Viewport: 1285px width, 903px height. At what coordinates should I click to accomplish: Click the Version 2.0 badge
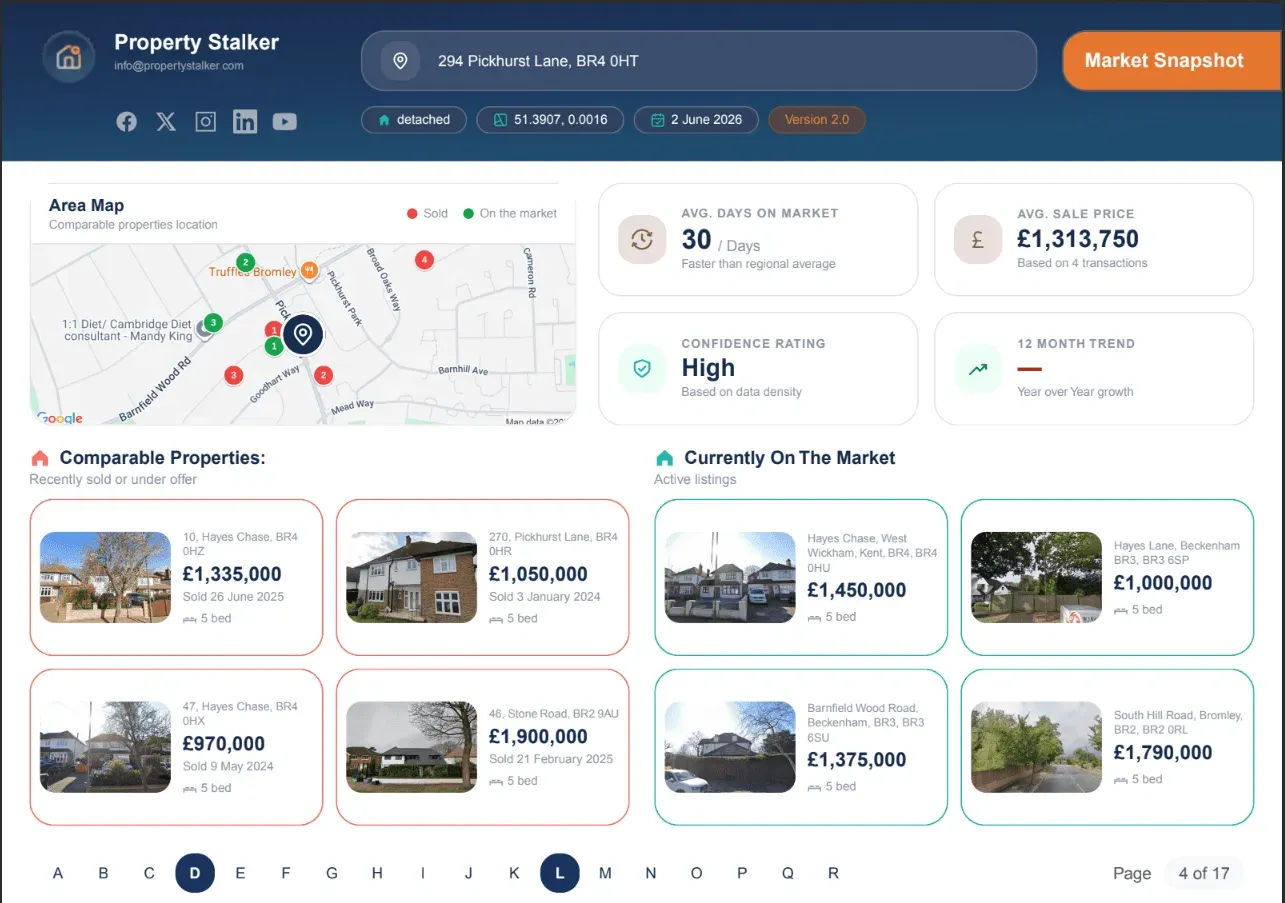[817, 120]
